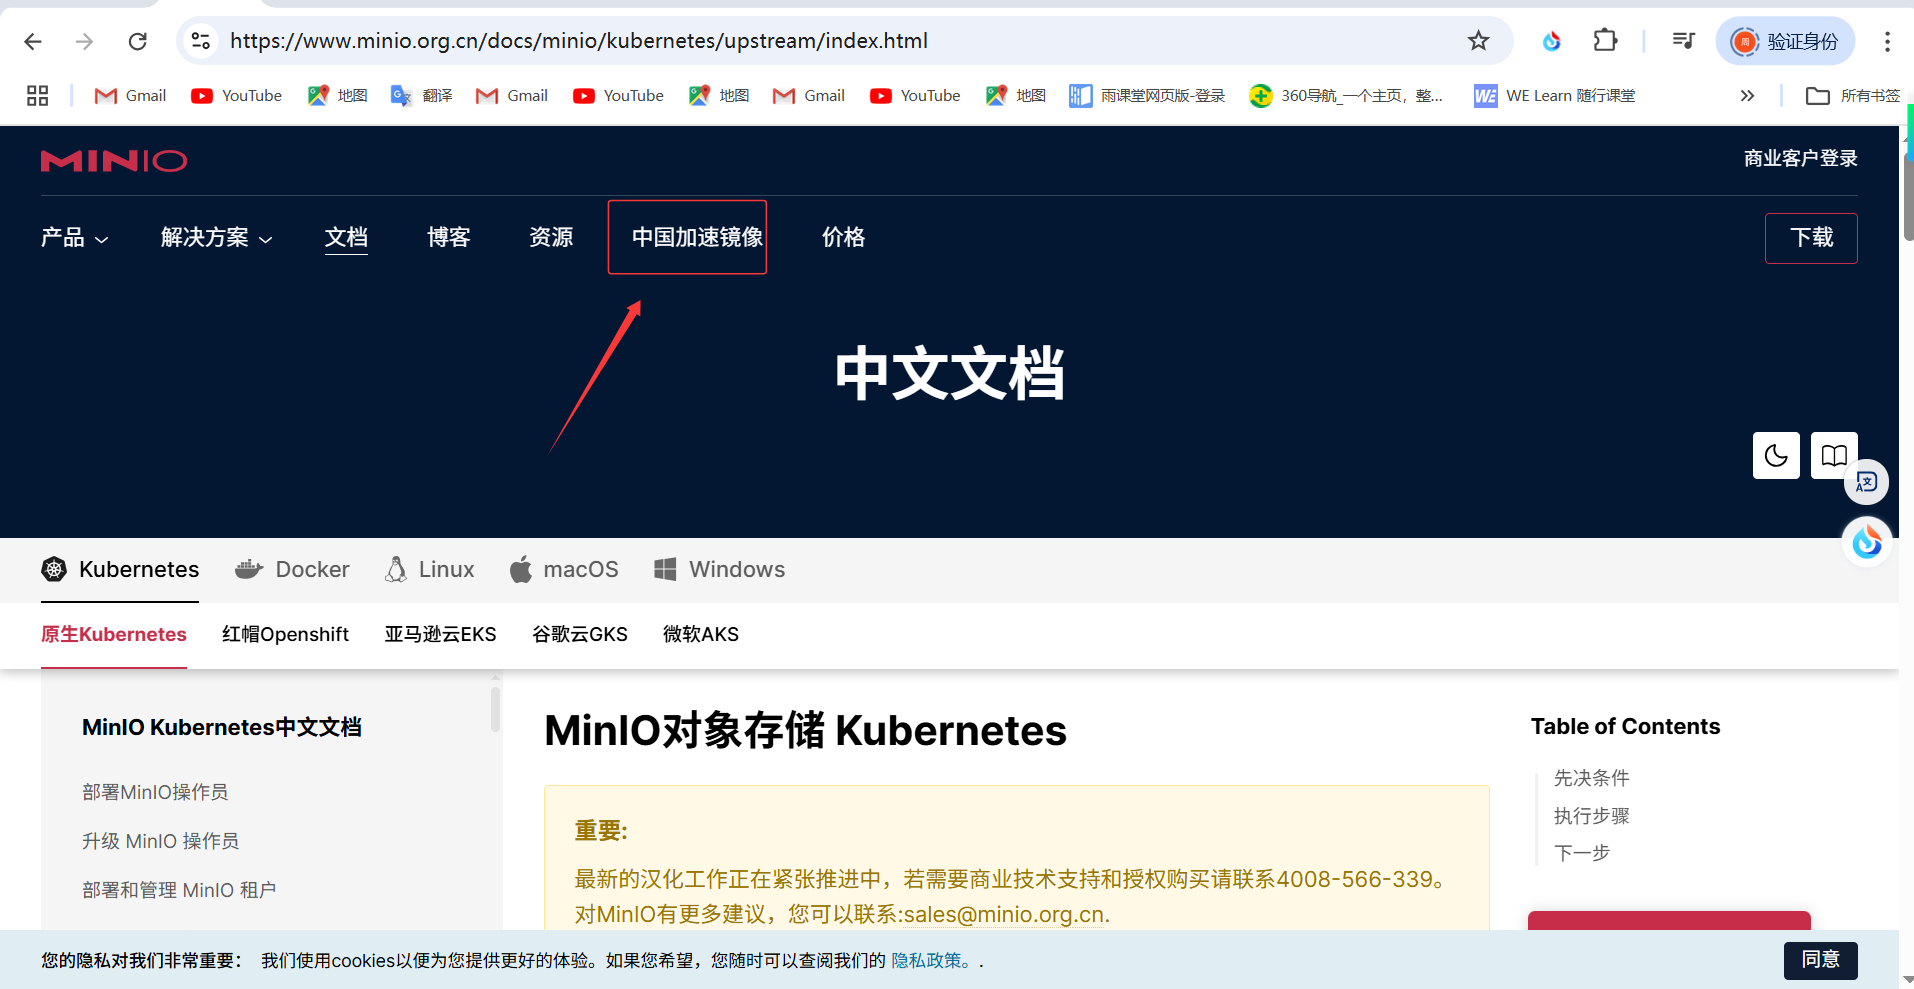Click the page vertical scrollbar thumb
The width and height of the screenshot is (1914, 989).
1908,195
